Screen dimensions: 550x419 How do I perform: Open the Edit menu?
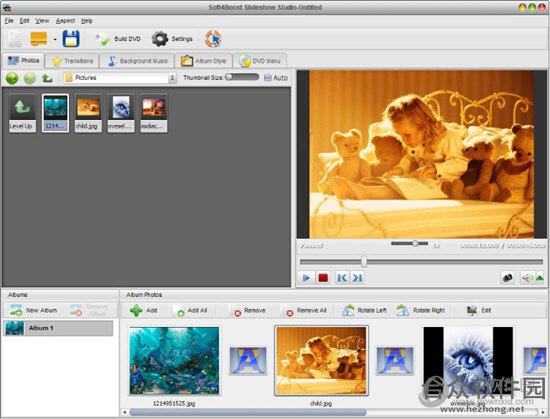click(24, 21)
